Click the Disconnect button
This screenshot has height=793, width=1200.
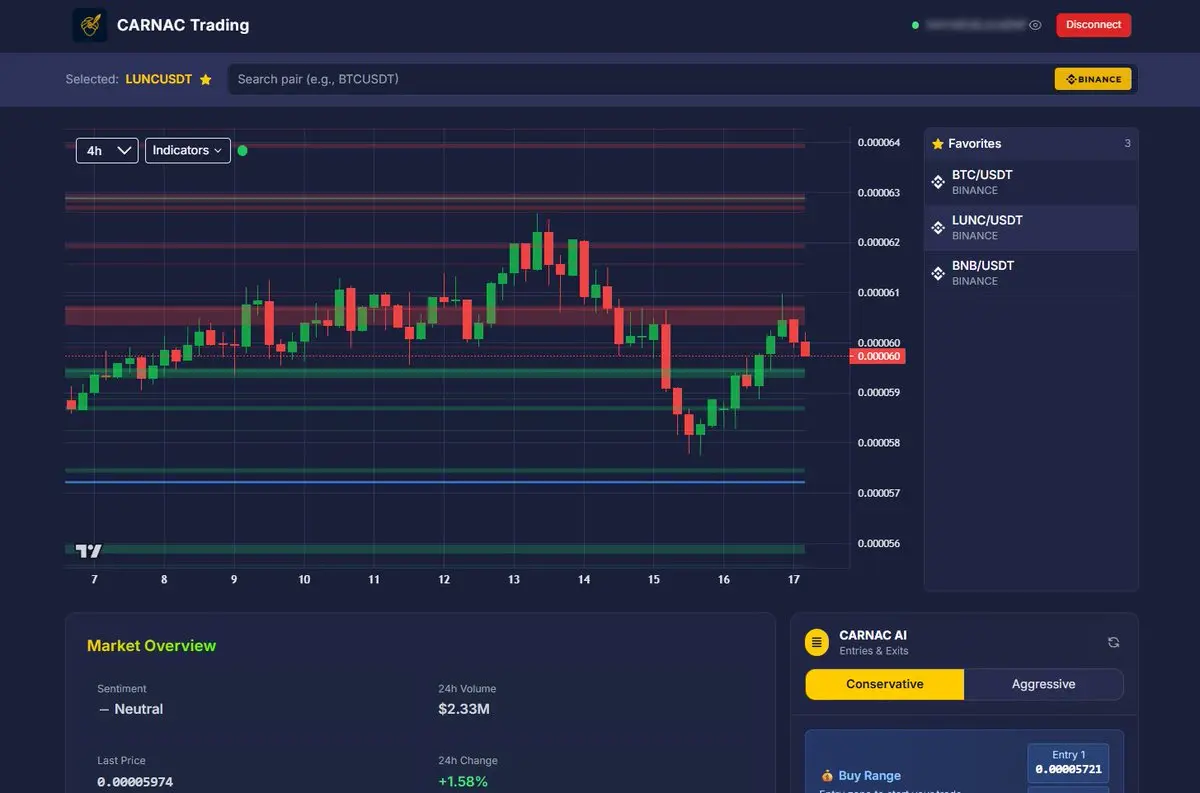point(1093,25)
